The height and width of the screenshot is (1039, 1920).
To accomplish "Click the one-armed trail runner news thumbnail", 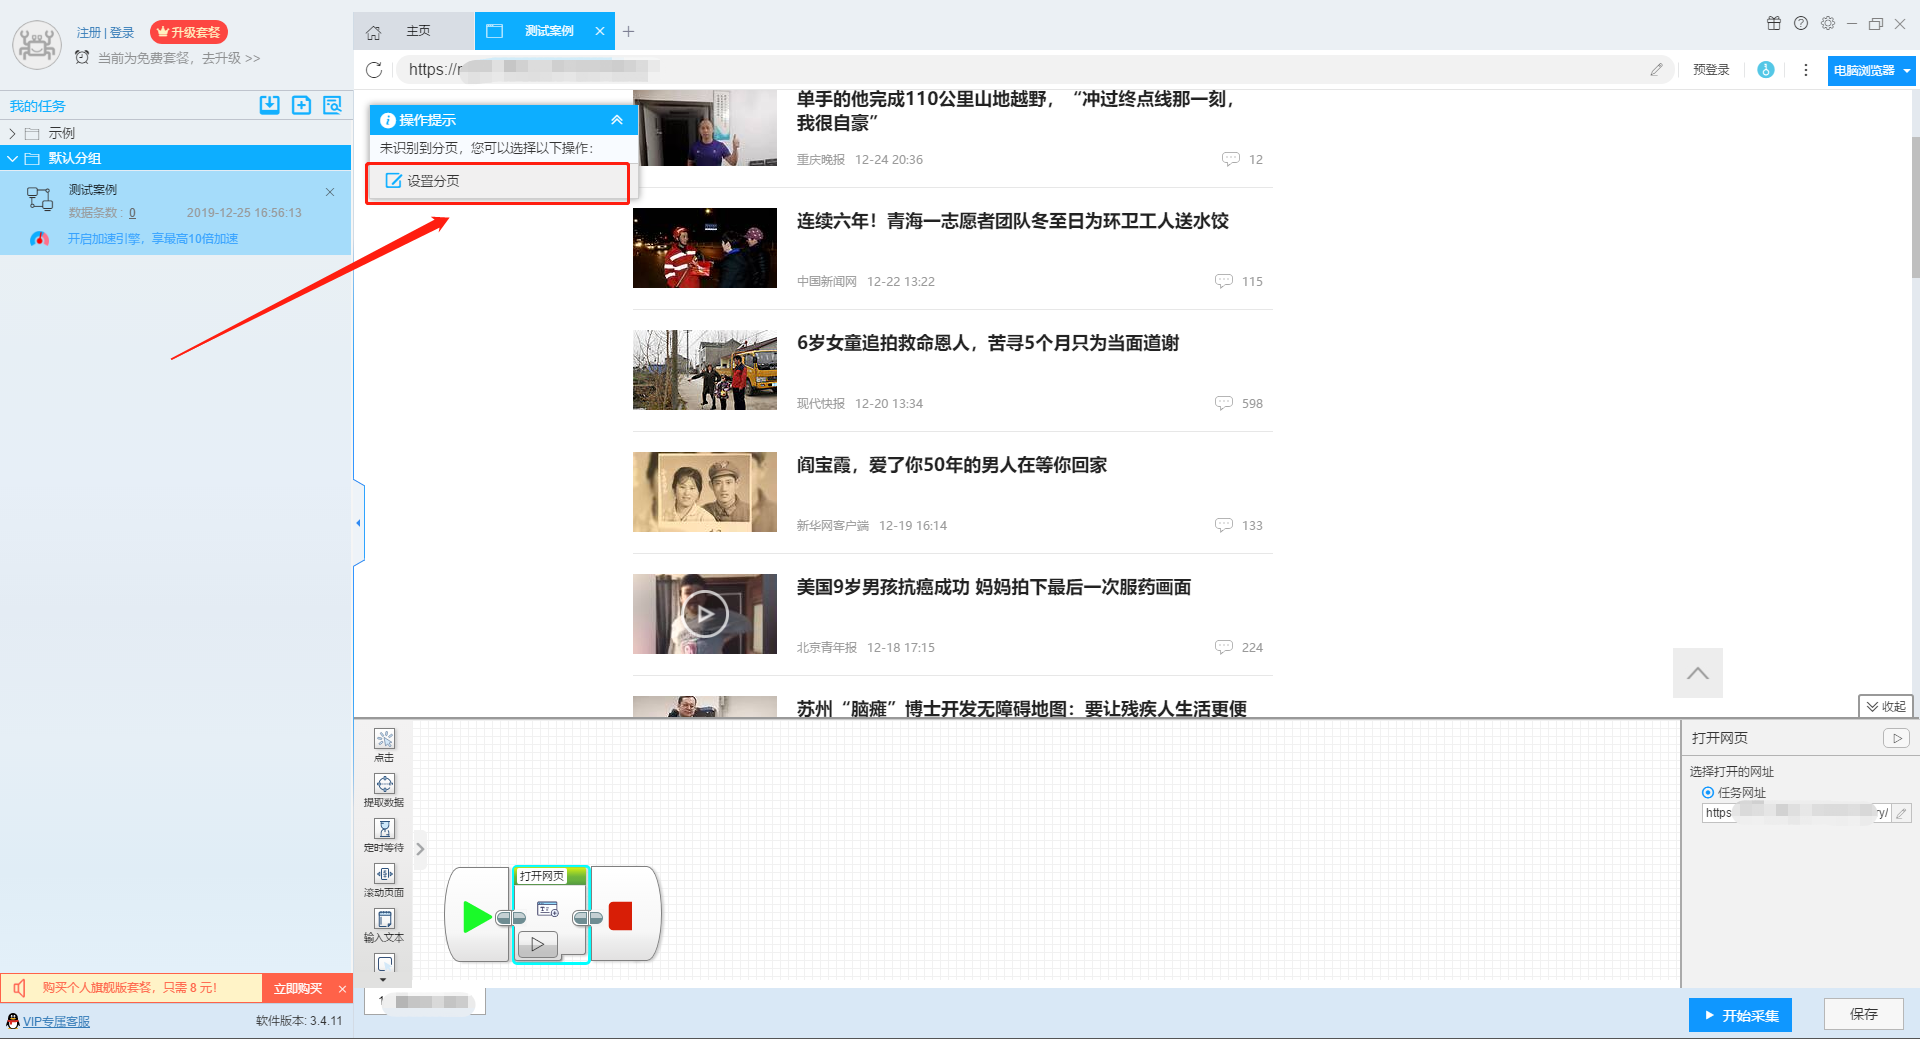I will [705, 128].
